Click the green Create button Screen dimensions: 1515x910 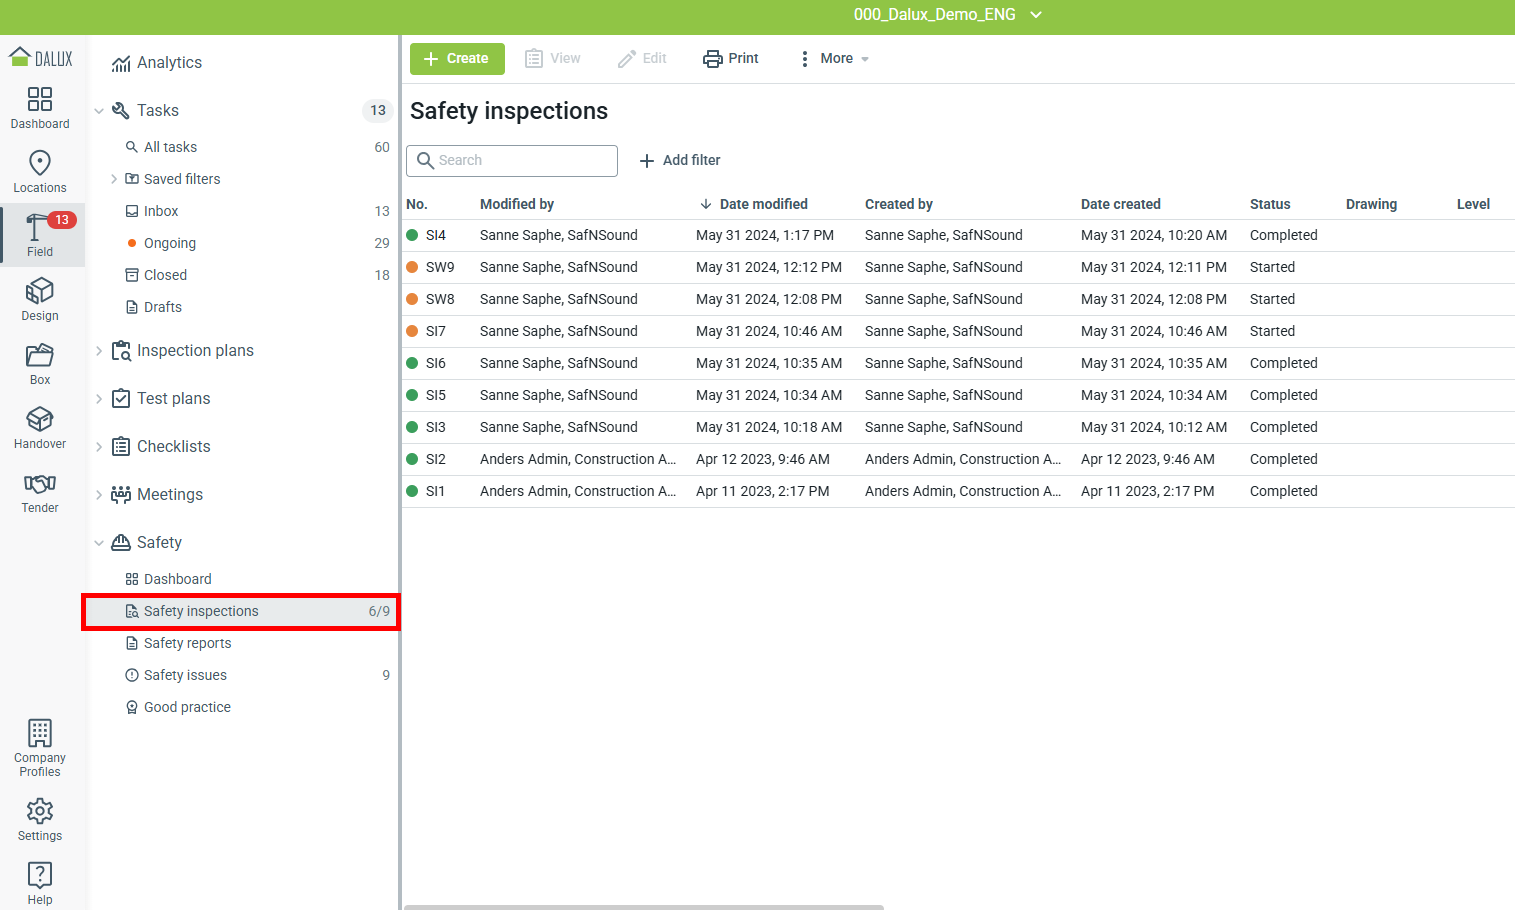[x=457, y=59]
